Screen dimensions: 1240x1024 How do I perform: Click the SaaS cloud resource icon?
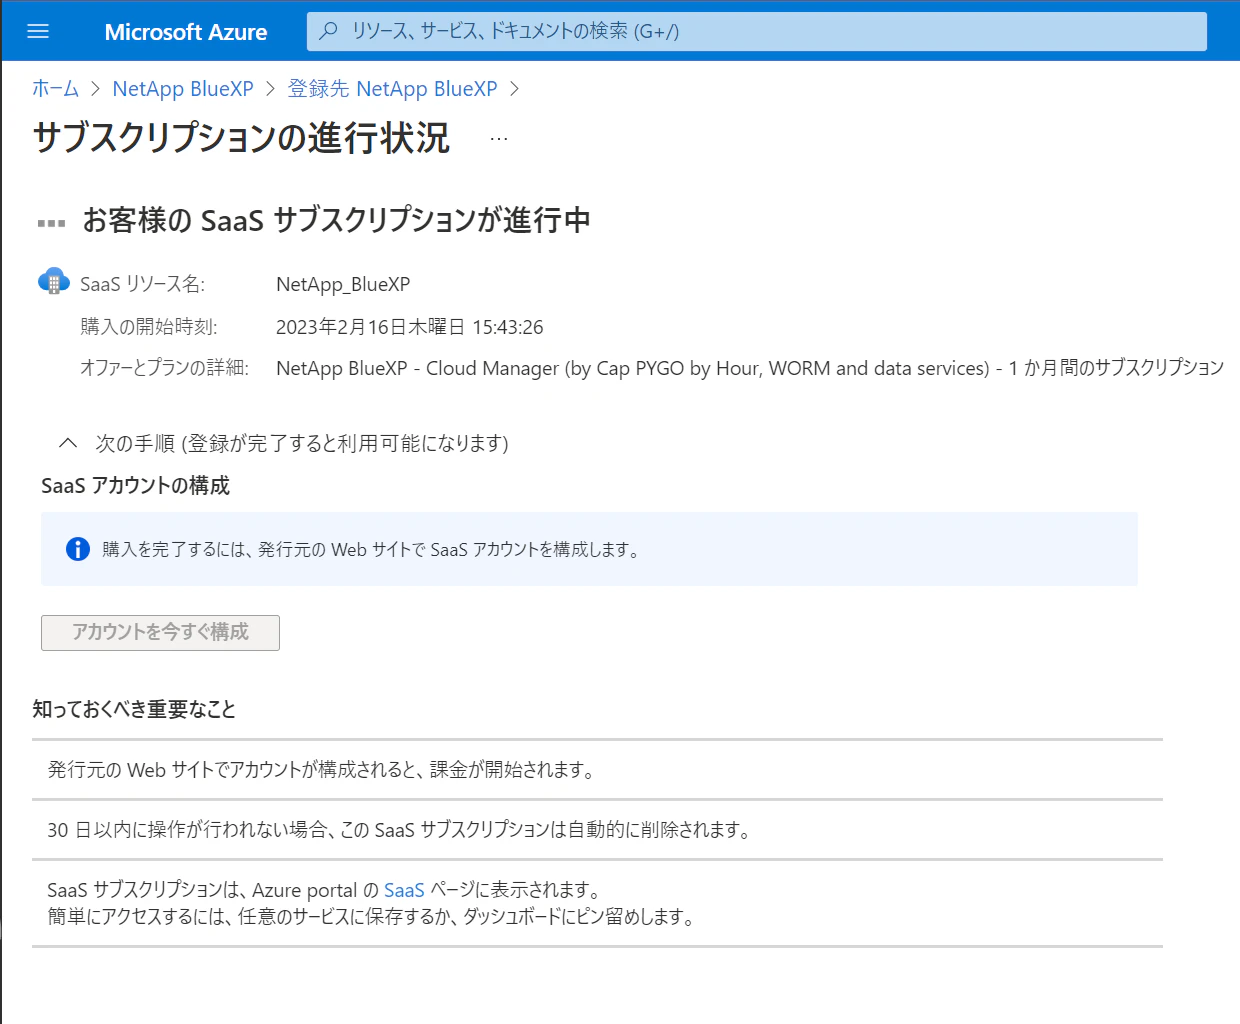click(x=54, y=281)
